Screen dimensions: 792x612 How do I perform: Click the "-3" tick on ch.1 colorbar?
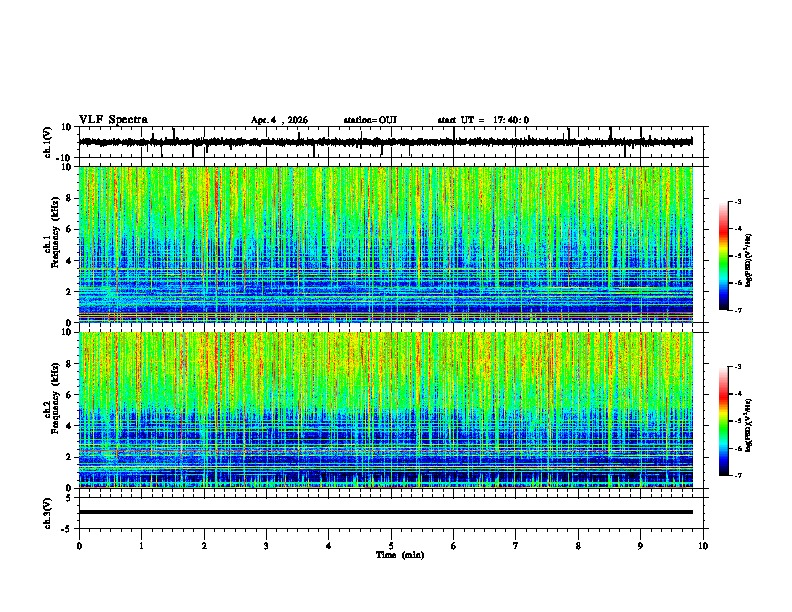(738, 201)
